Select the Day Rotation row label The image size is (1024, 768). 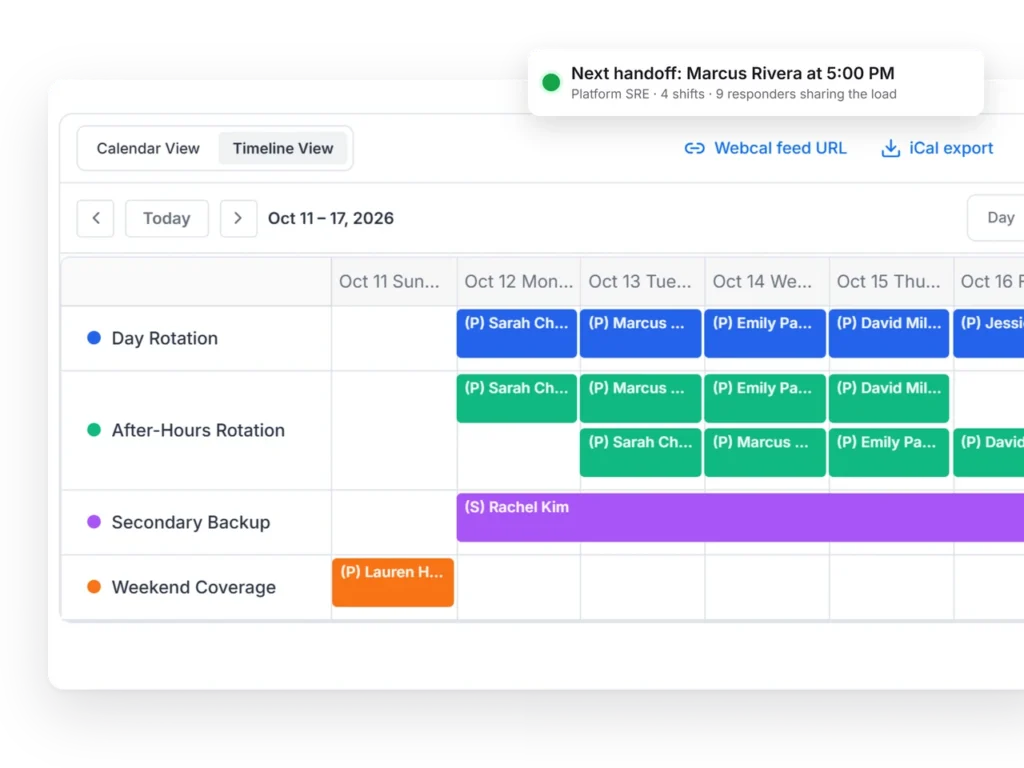coord(165,338)
